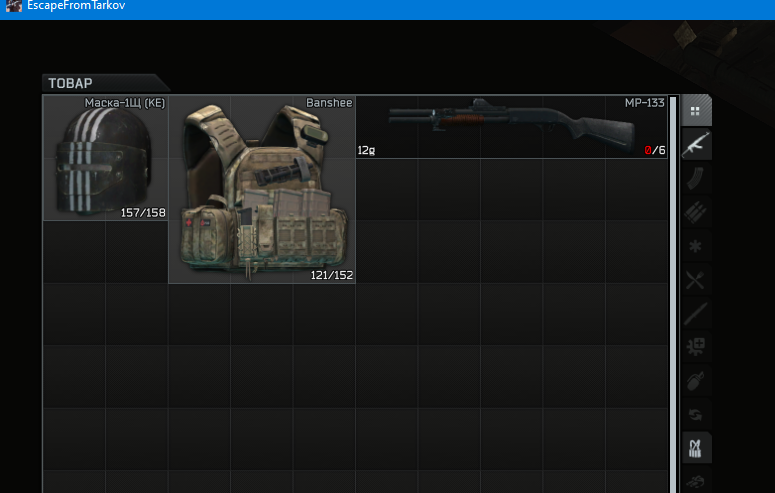Click the goods list vertical scrollbar

[x=673, y=294]
